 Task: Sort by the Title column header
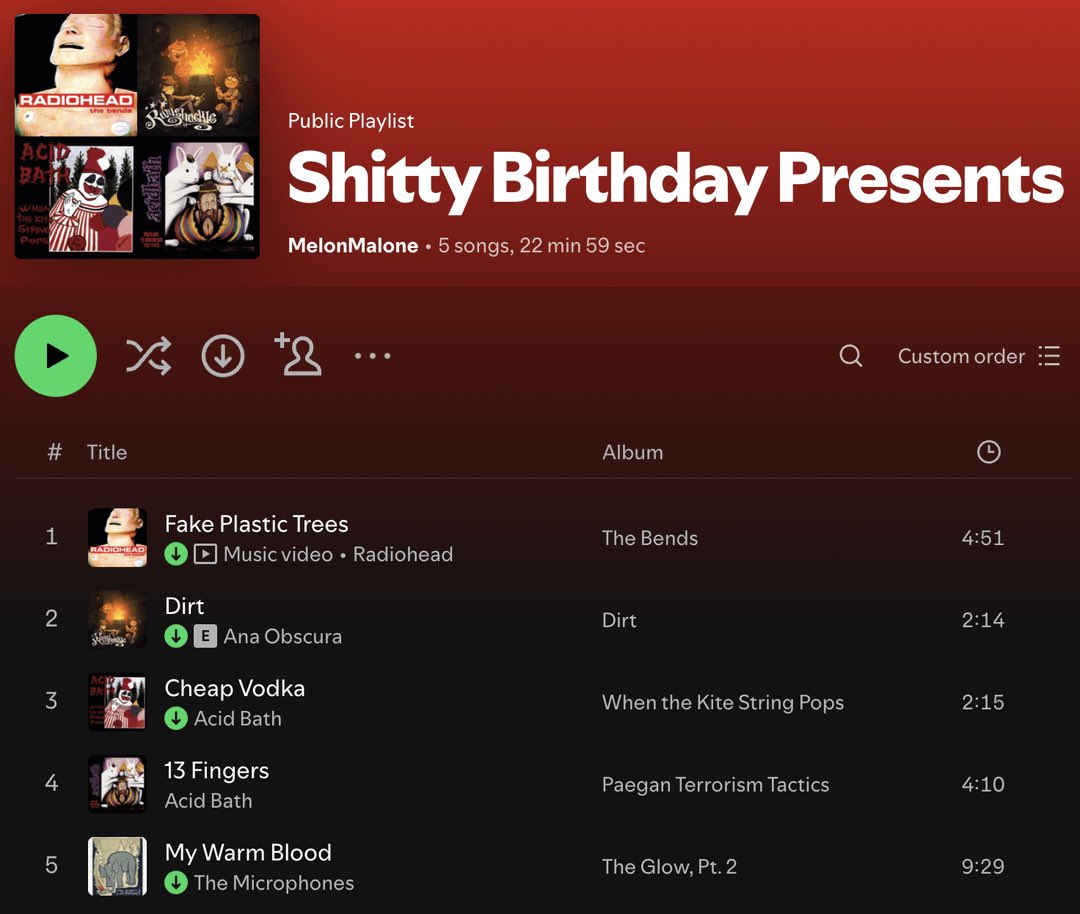pyautogui.click(x=107, y=452)
